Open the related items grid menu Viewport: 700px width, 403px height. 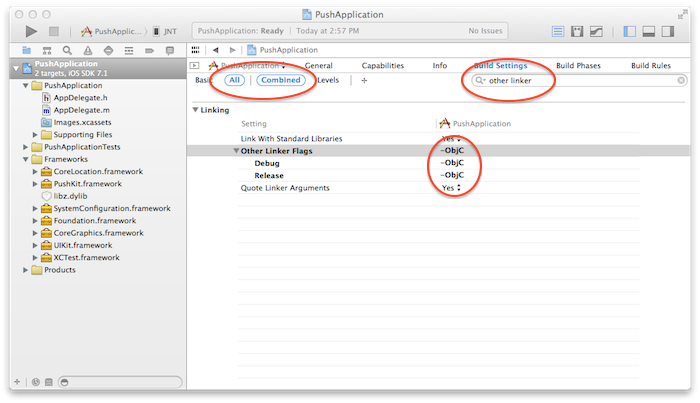coord(196,50)
